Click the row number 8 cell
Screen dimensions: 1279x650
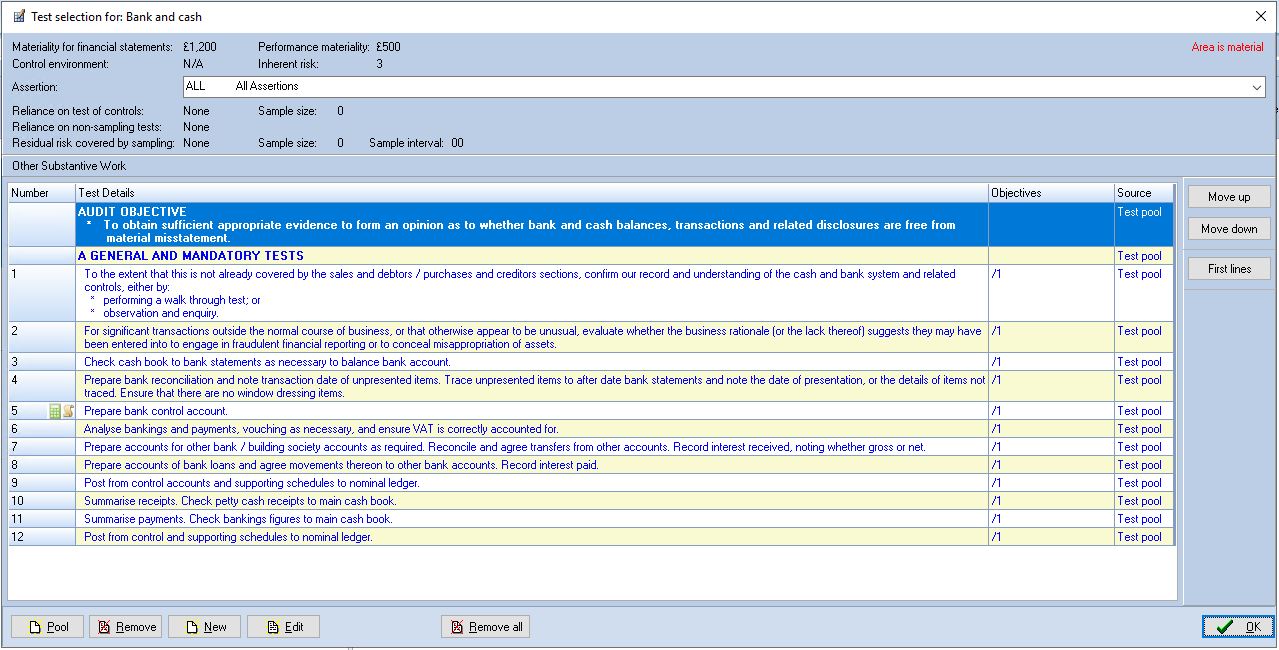tap(42, 465)
